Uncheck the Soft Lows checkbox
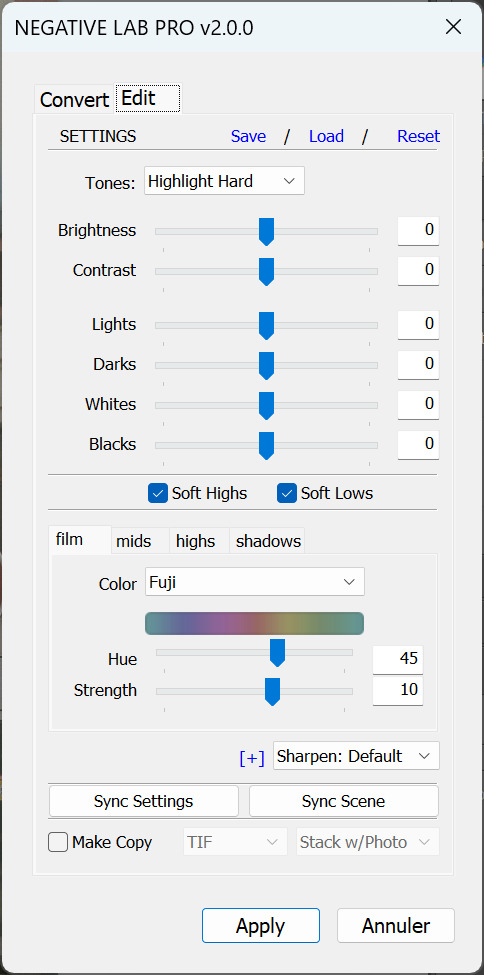The height and width of the screenshot is (975, 484). click(287, 493)
